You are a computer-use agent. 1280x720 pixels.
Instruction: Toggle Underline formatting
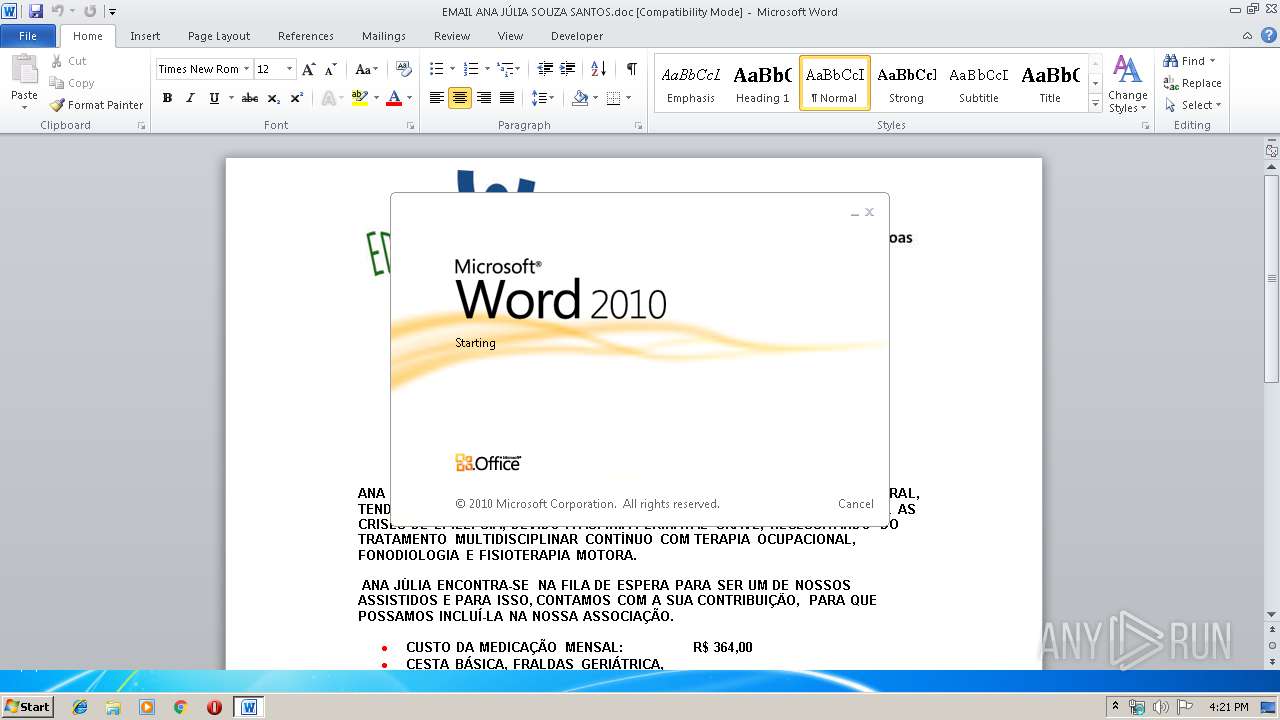[x=214, y=98]
